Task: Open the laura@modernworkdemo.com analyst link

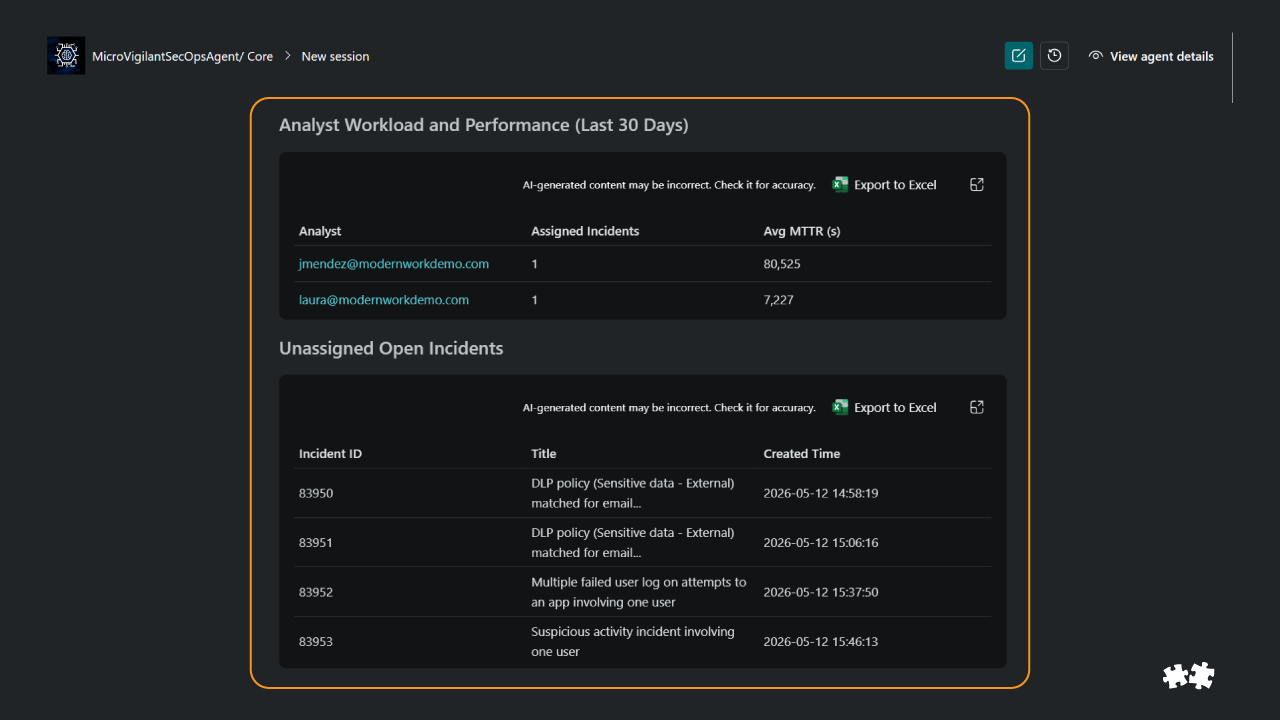Action: (384, 300)
